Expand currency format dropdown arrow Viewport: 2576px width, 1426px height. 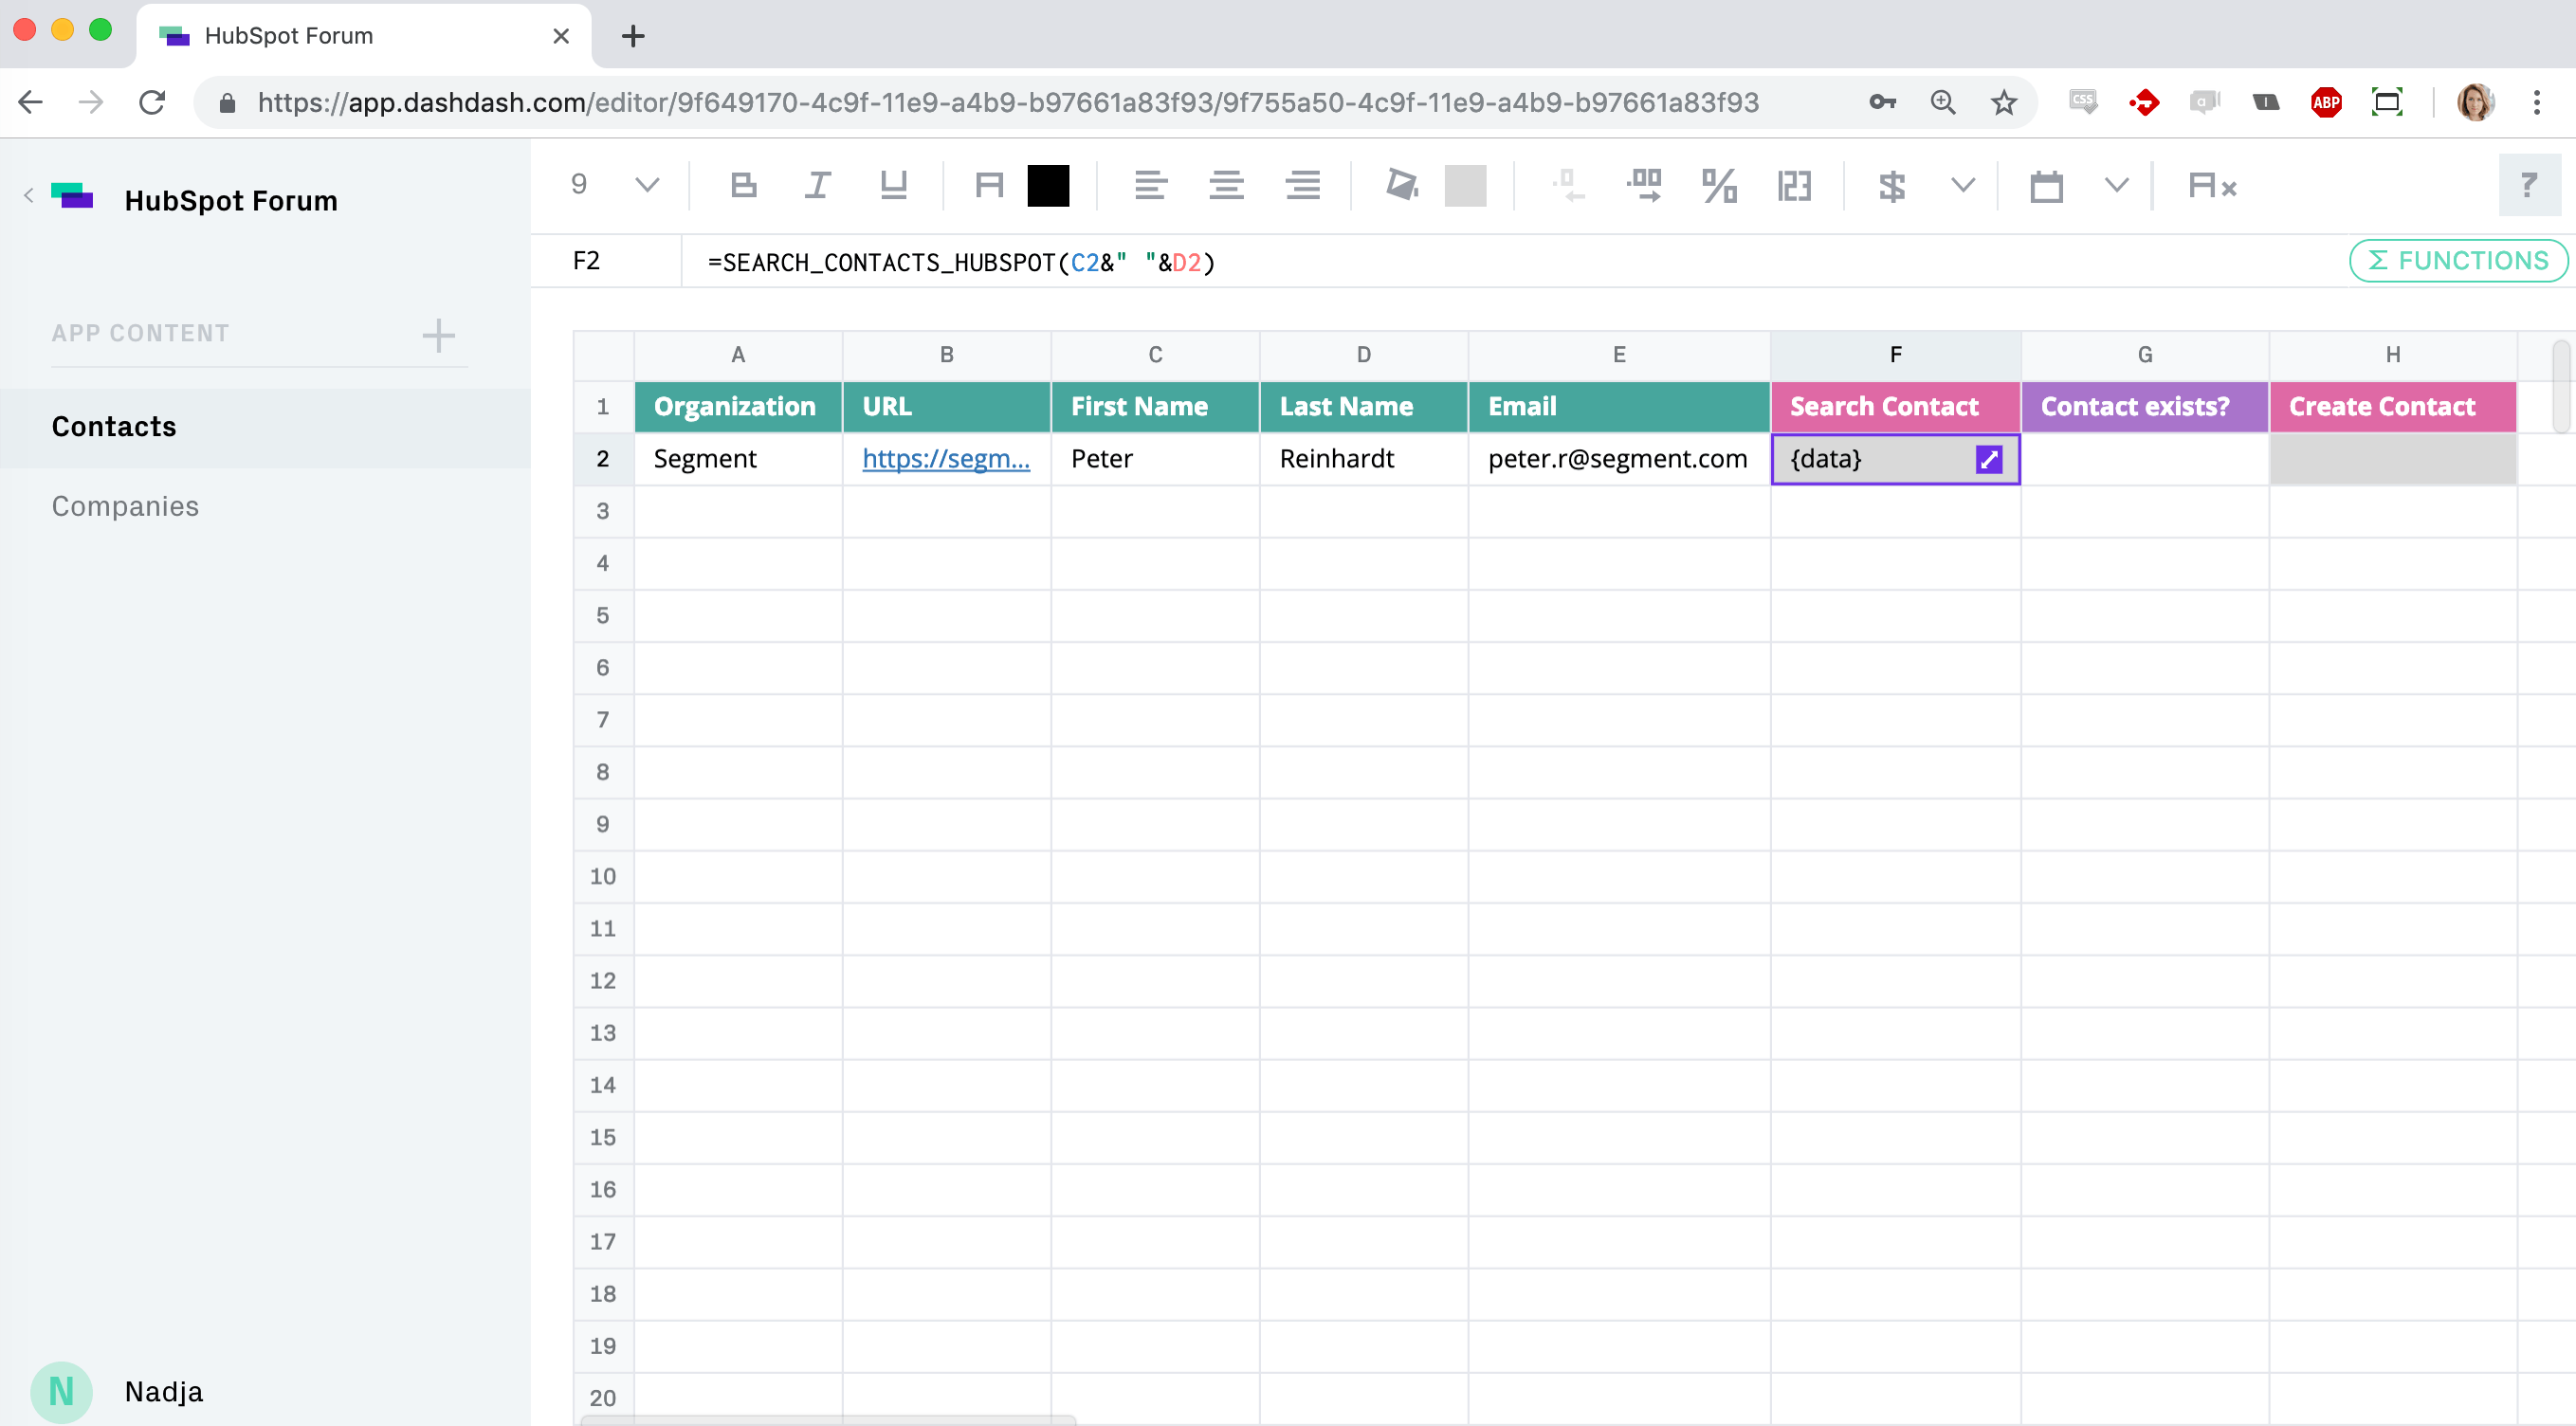point(1963,185)
